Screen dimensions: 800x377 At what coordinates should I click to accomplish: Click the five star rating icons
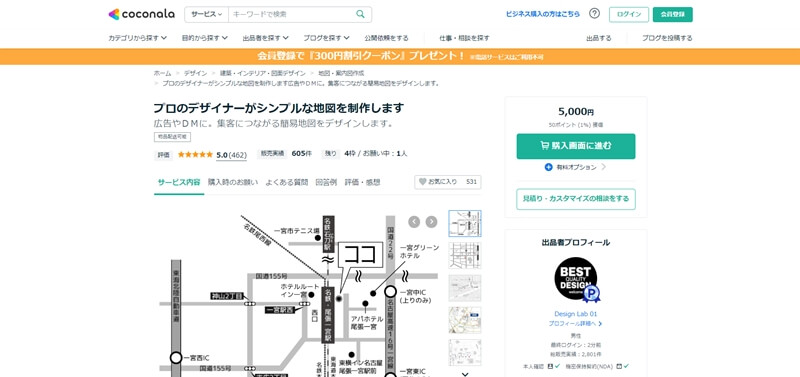[x=195, y=154]
